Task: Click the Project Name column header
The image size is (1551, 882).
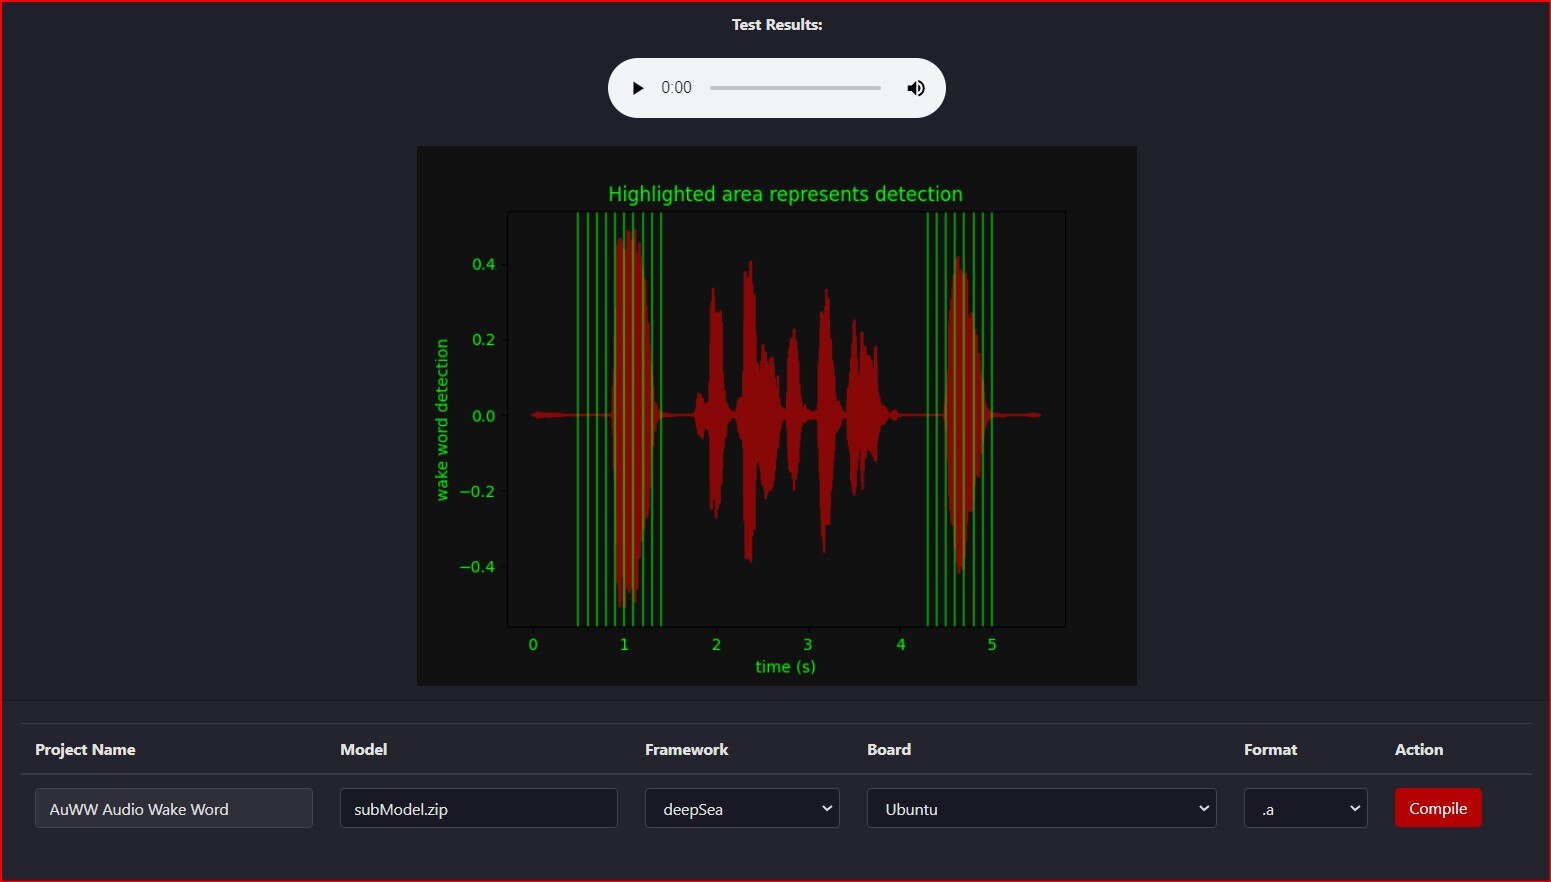Action: 85,749
